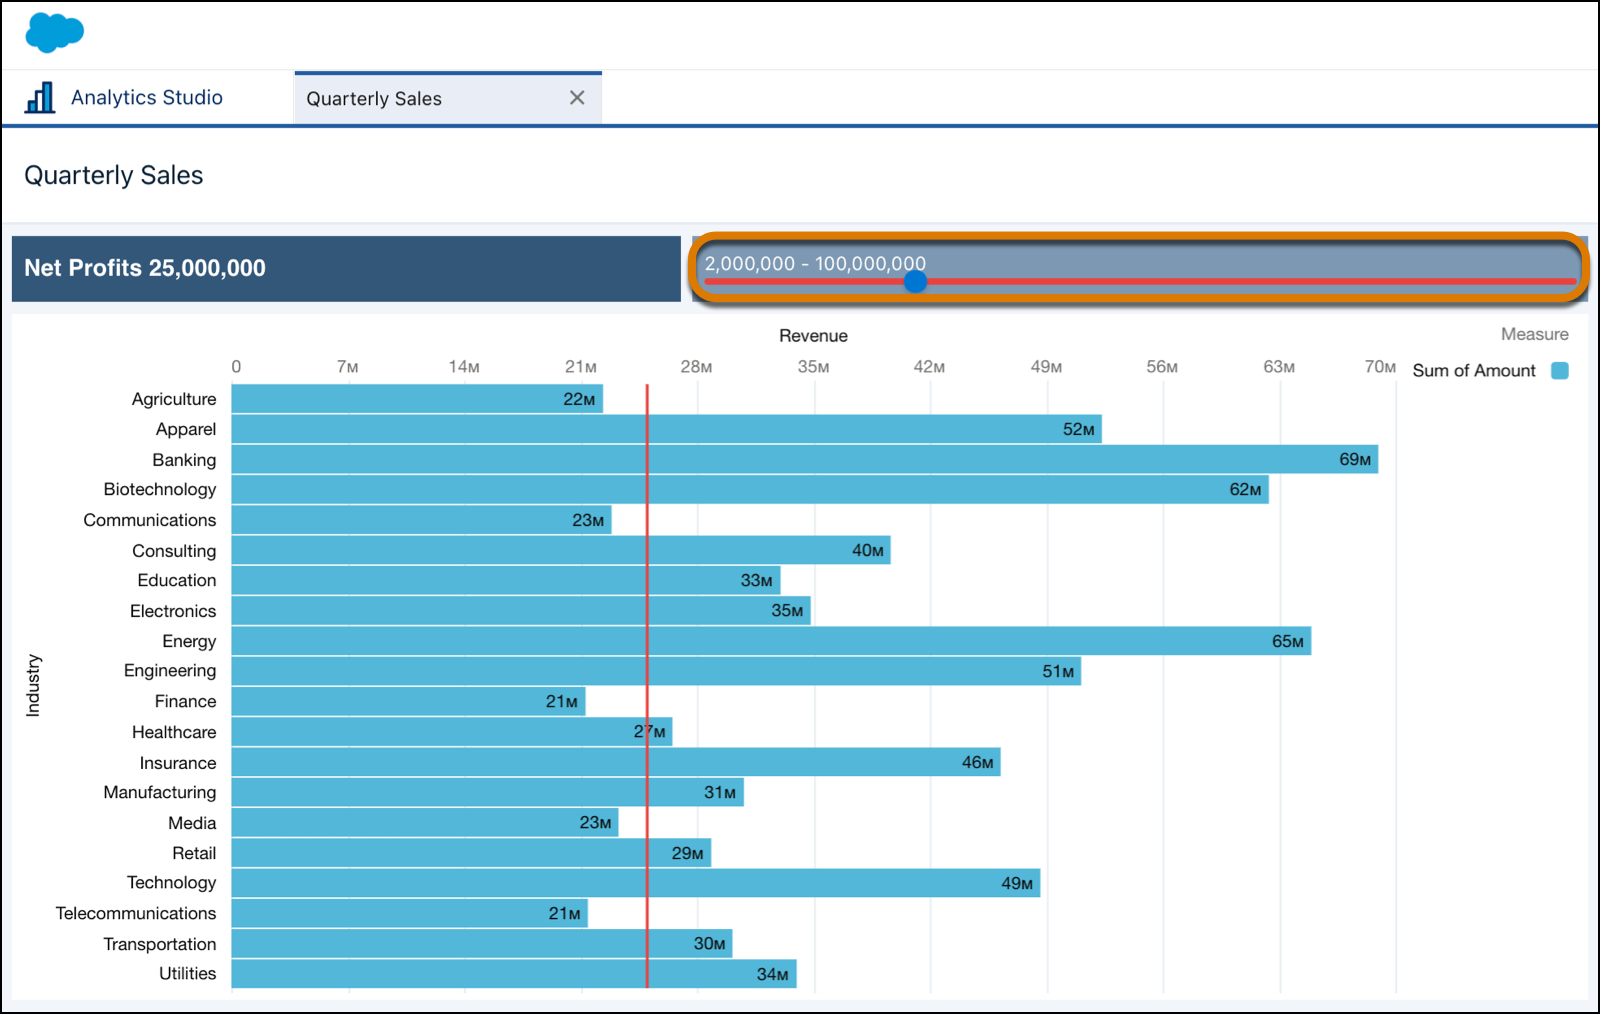The height and width of the screenshot is (1014, 1600).
Task: Click the Media industry label
Action: pos(192,823)
